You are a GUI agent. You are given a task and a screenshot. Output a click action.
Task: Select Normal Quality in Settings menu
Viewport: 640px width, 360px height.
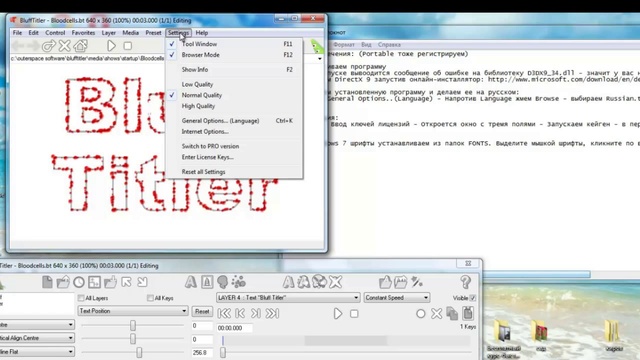tap(234, 95)
